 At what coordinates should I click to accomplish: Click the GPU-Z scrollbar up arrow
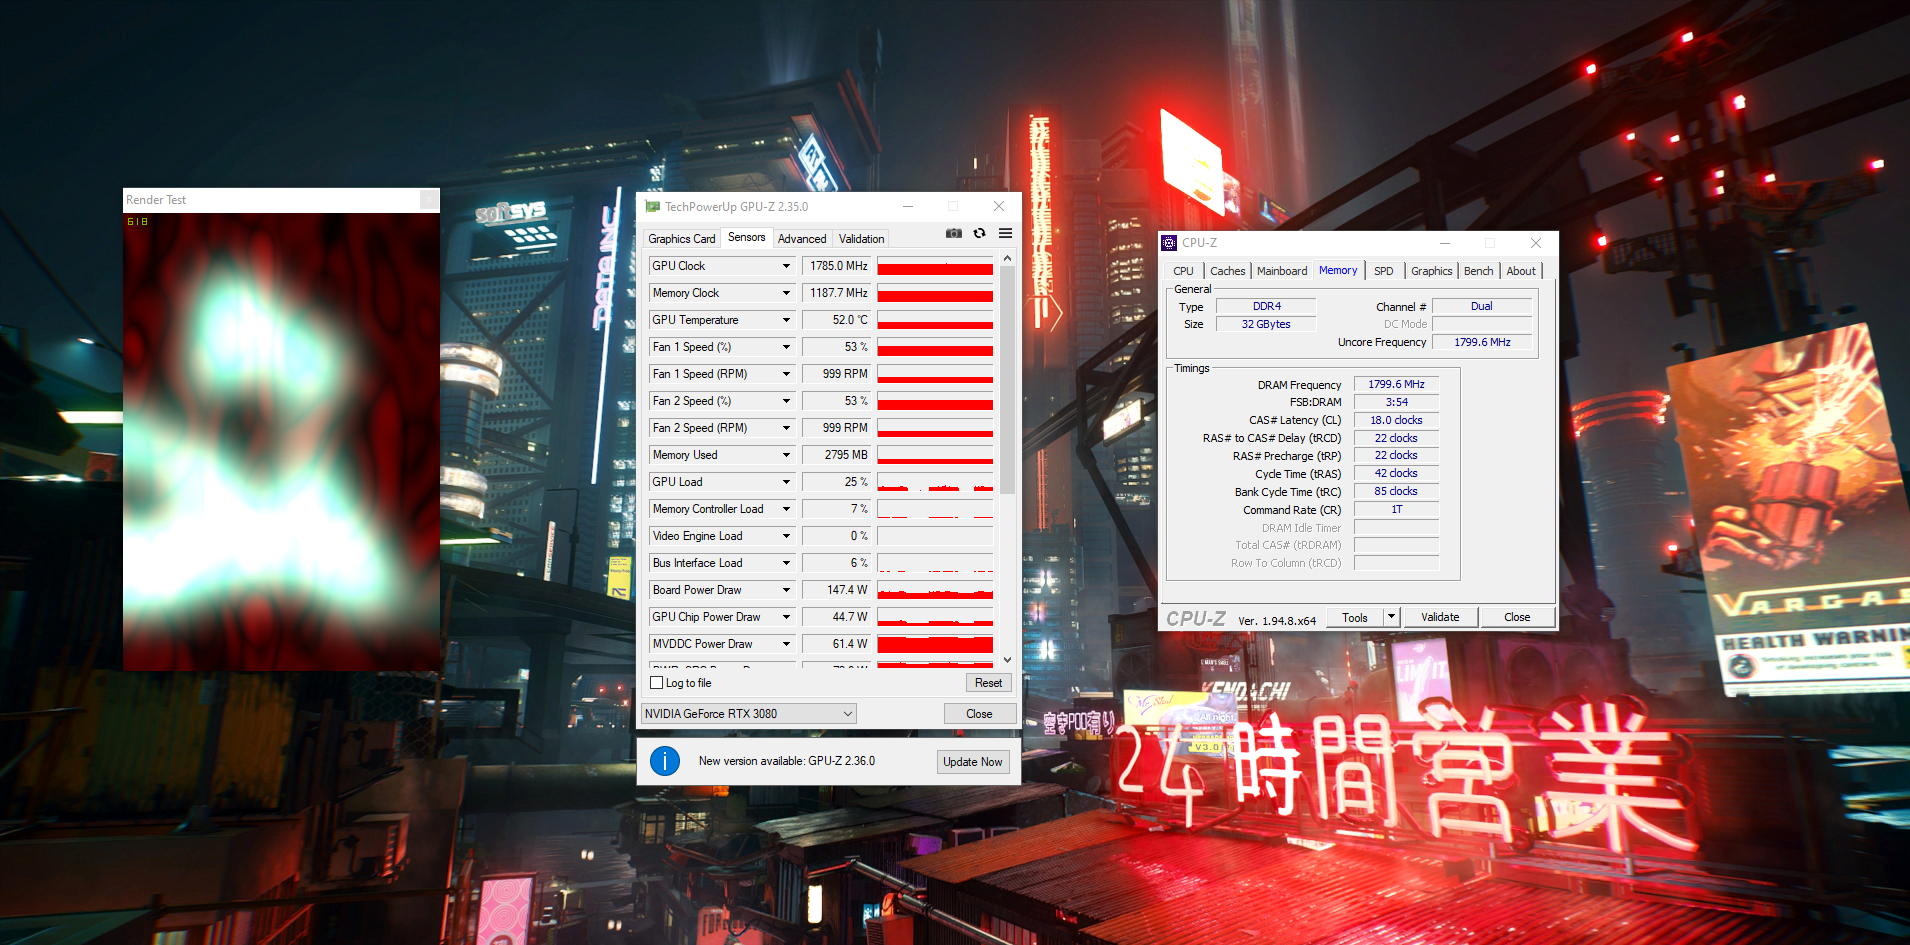(x=1007, y=258)
